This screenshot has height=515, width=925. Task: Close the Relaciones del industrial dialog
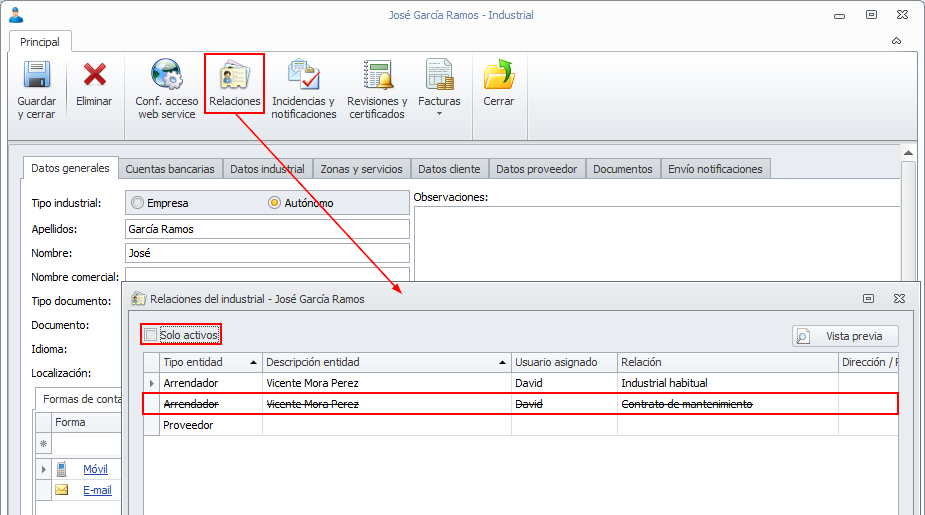(899, 298)
